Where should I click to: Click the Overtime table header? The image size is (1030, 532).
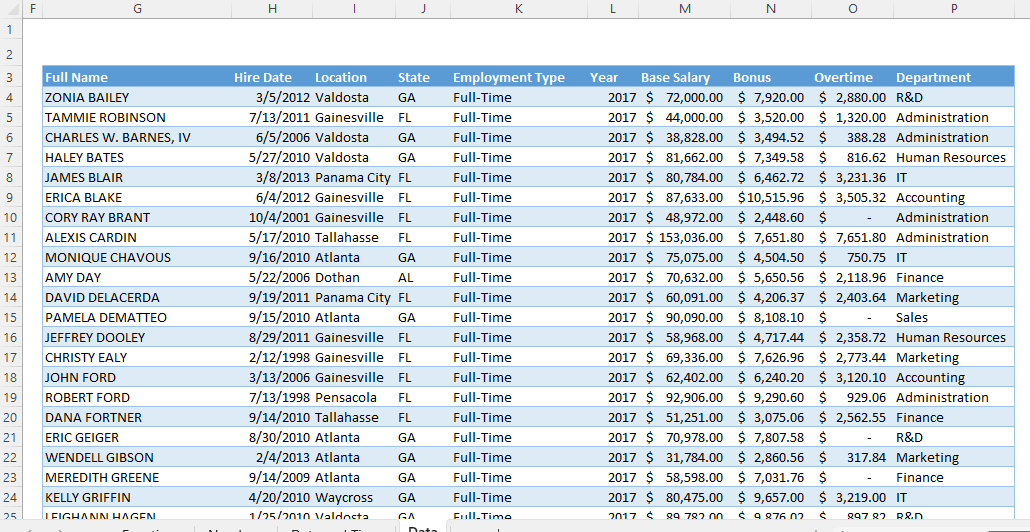point(853,78)
